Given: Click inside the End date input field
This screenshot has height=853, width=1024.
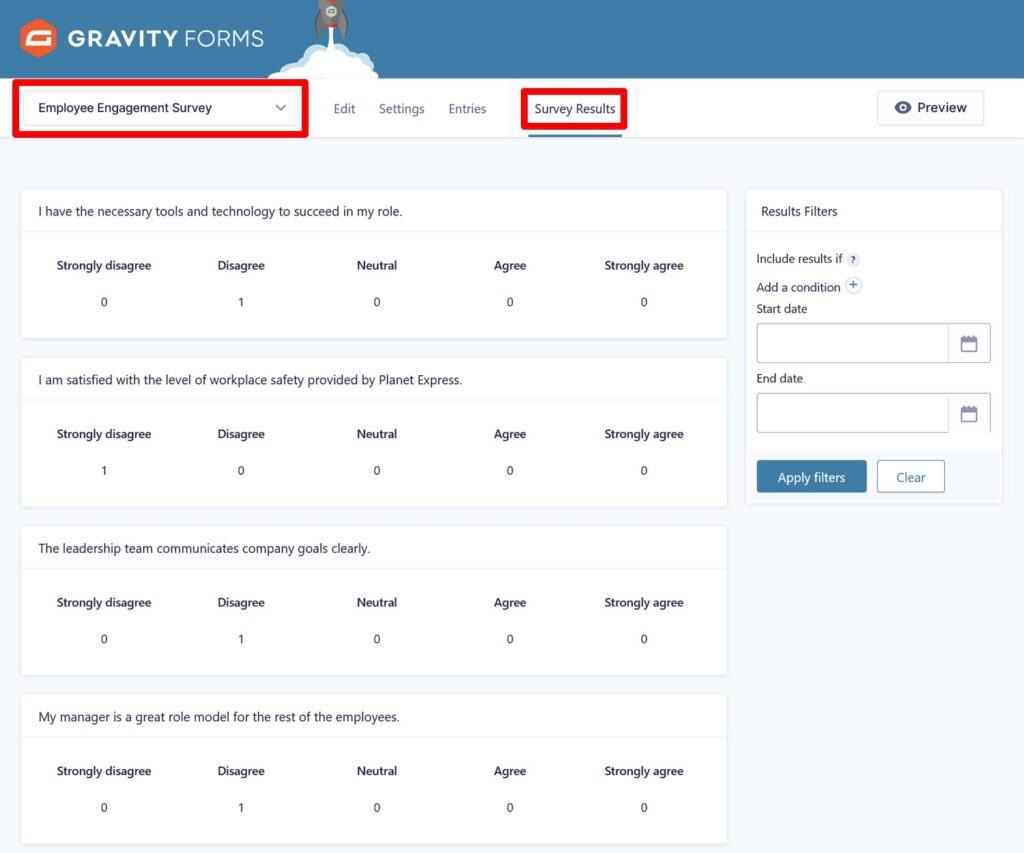Looking at the screenshot, I should (x=850, y=412).
